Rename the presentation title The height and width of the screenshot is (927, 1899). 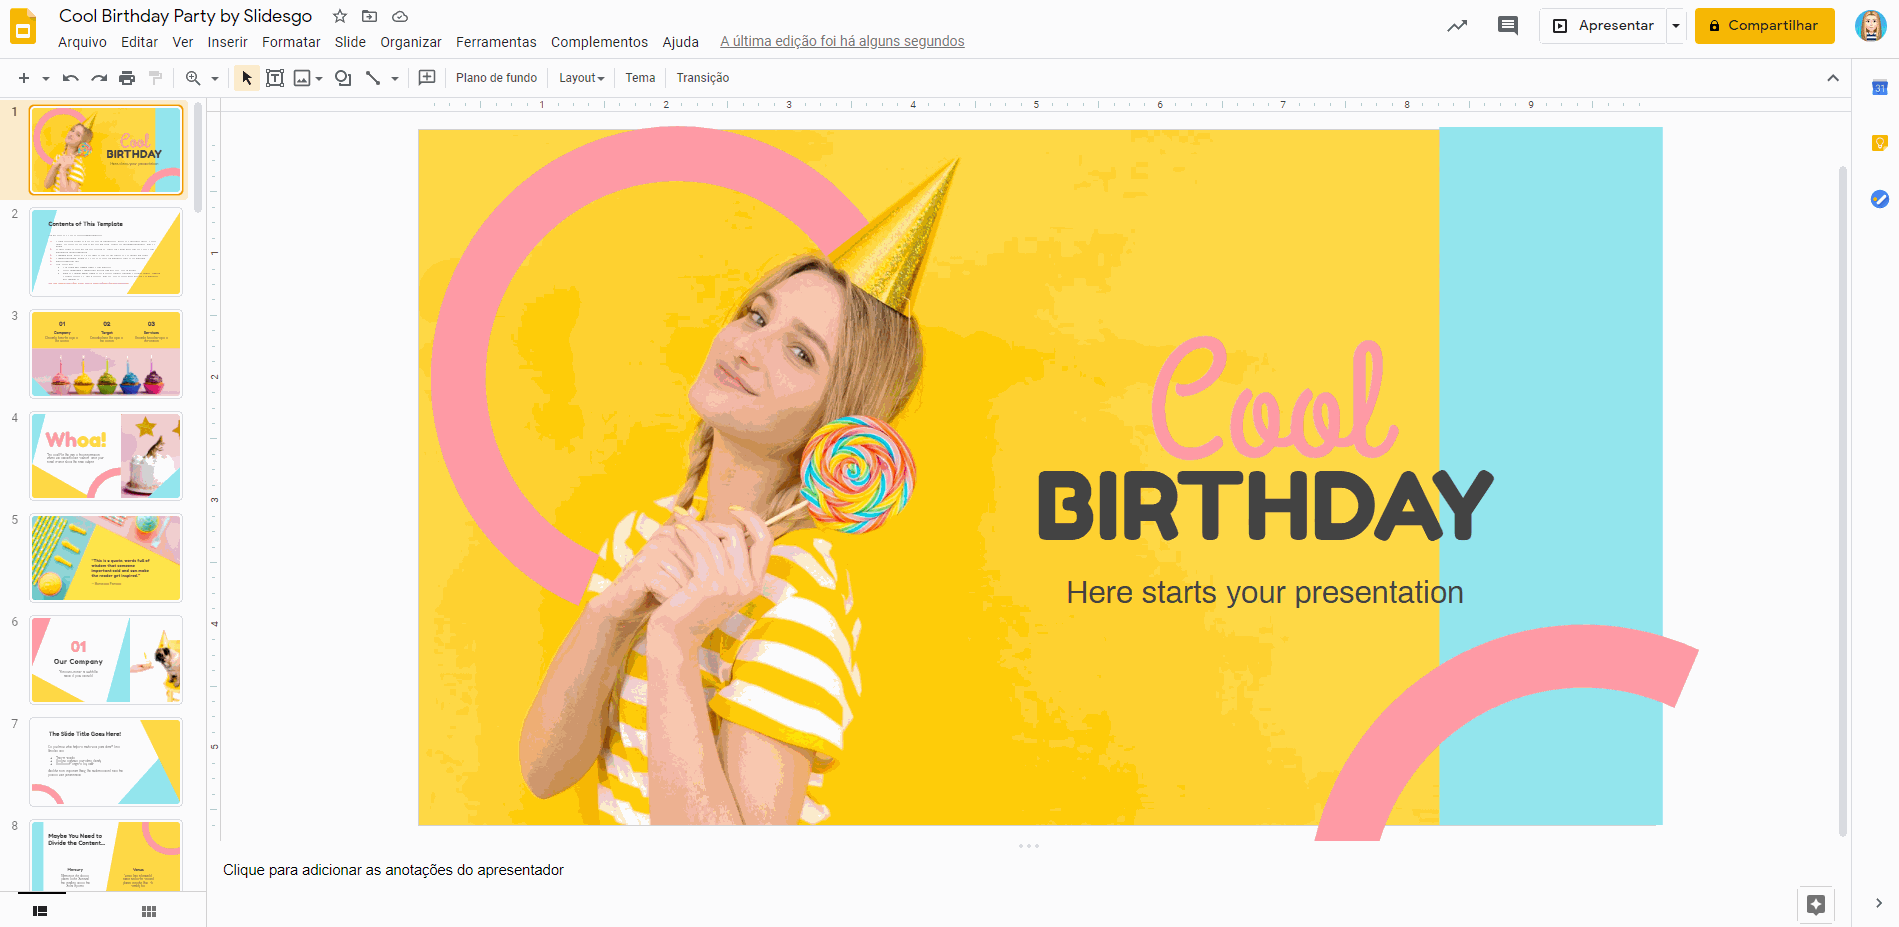pyautogui.click(x=185, y=16)
